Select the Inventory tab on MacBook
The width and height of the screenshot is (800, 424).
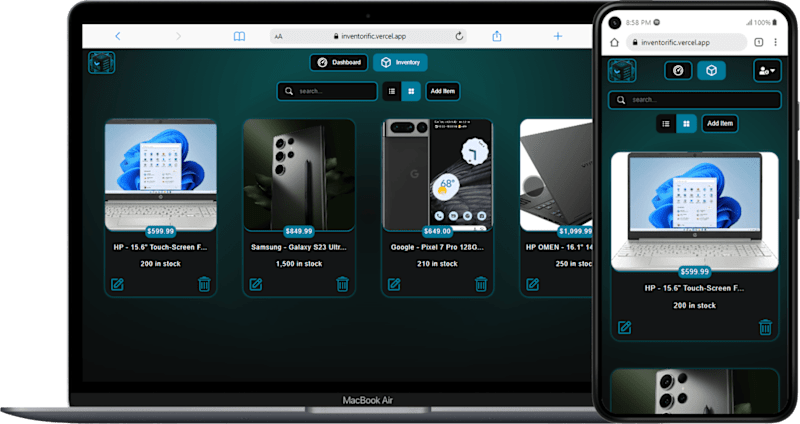(x=400, y=62)
